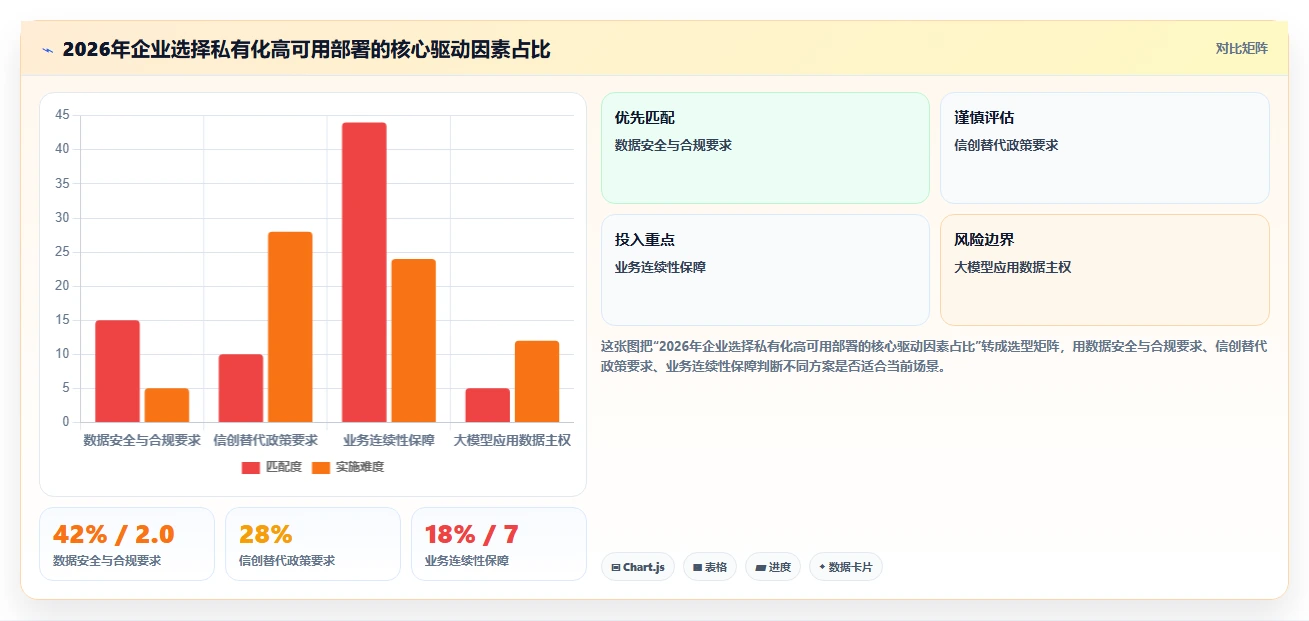The width and height of the screenshot is (1309, 621).
Task: Click the red bar for 业务连续性保障
Action: coord(364,272)
